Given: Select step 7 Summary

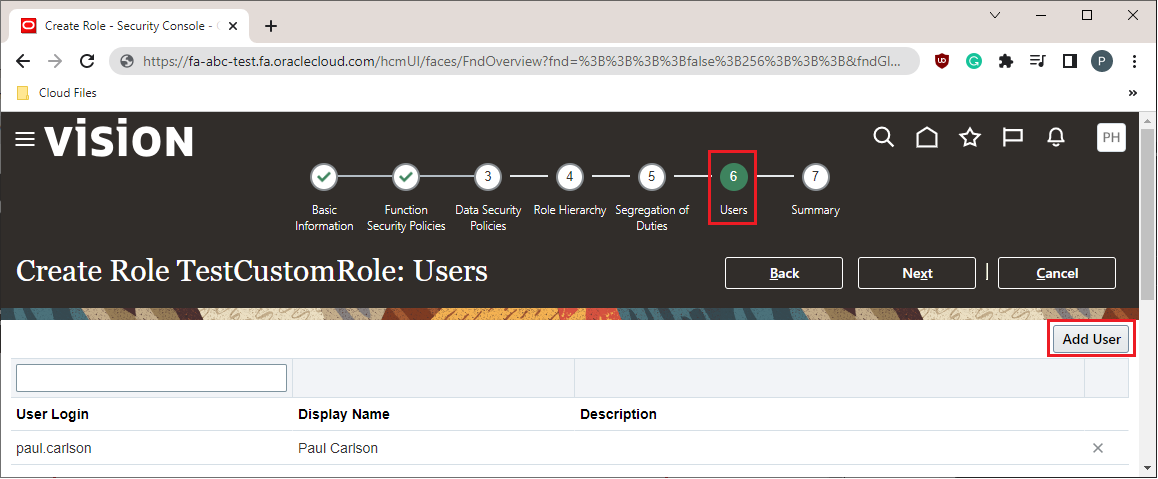Looking at the screenshot, I should (x=815, y=177).
